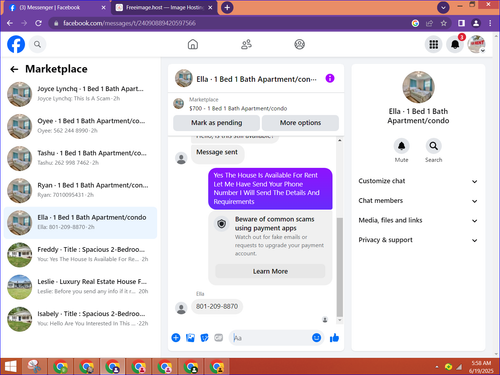Open Freddy Spacious 2-Bedroom conversation
This screenshot has height=375, width=500.
coord(80,255)
